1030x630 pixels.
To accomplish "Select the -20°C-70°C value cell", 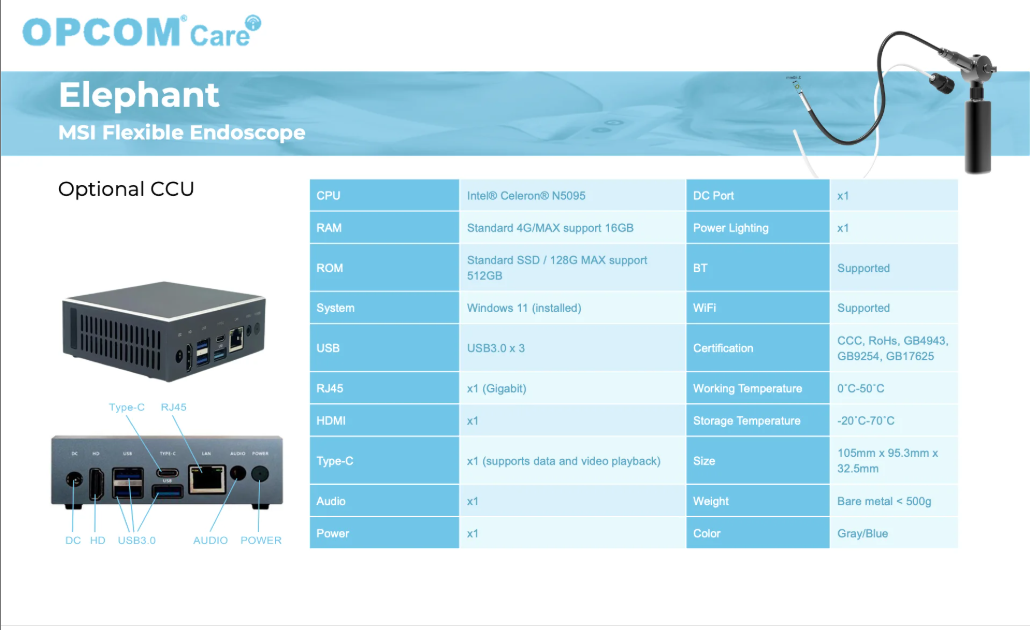I will point(894,420).
